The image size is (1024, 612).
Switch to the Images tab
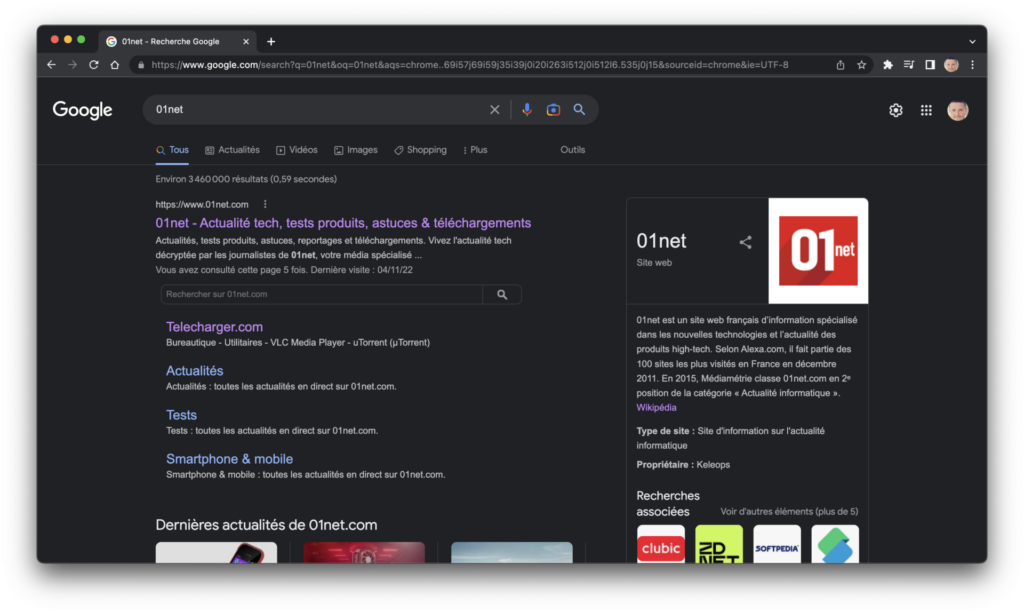pos(356,150)
